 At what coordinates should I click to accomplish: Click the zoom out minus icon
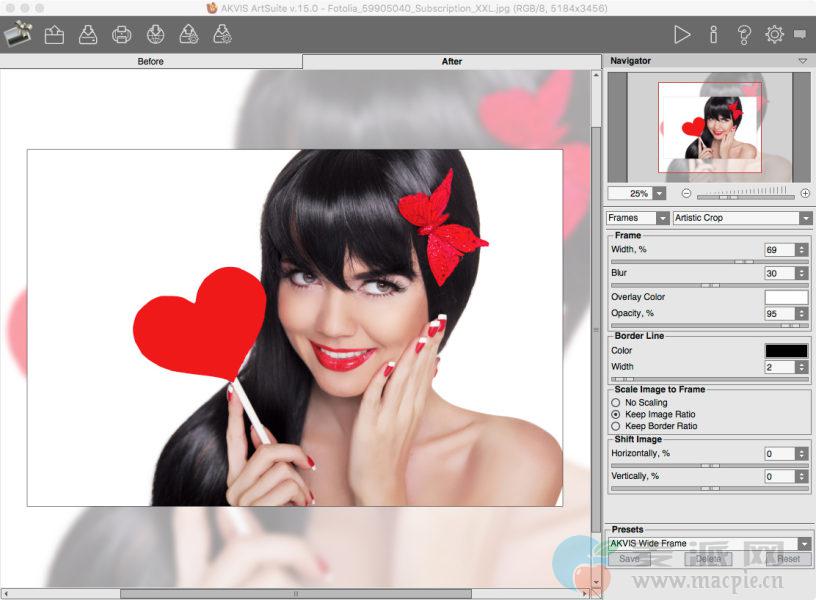click(x=687, y=193)
